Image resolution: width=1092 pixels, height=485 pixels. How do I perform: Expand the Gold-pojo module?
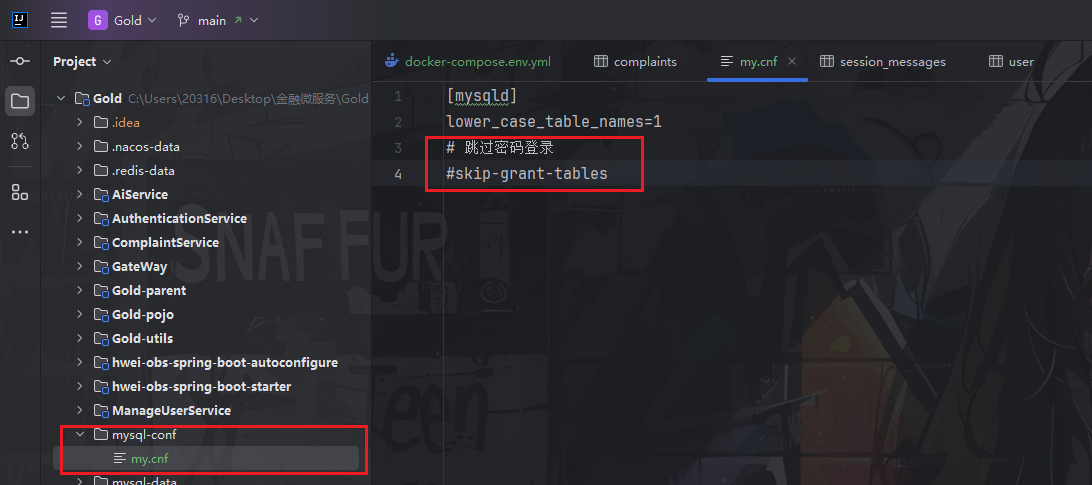click(80, 315)
